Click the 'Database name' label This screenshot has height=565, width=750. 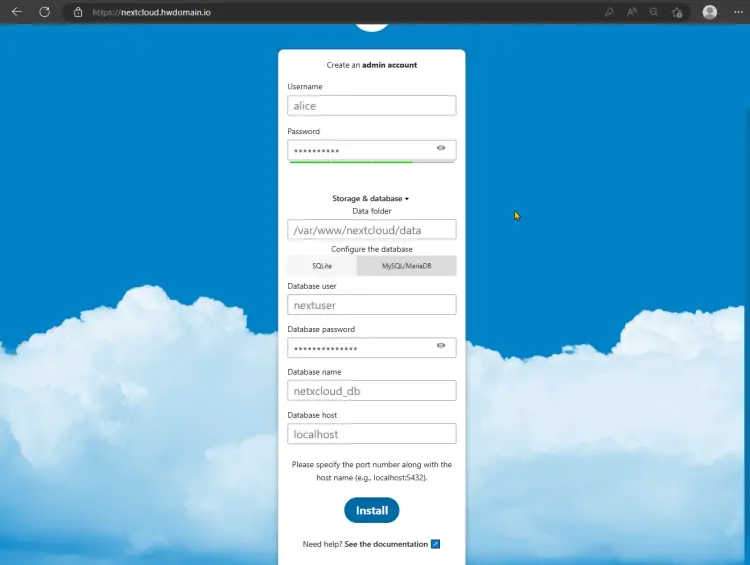[314, 372]
